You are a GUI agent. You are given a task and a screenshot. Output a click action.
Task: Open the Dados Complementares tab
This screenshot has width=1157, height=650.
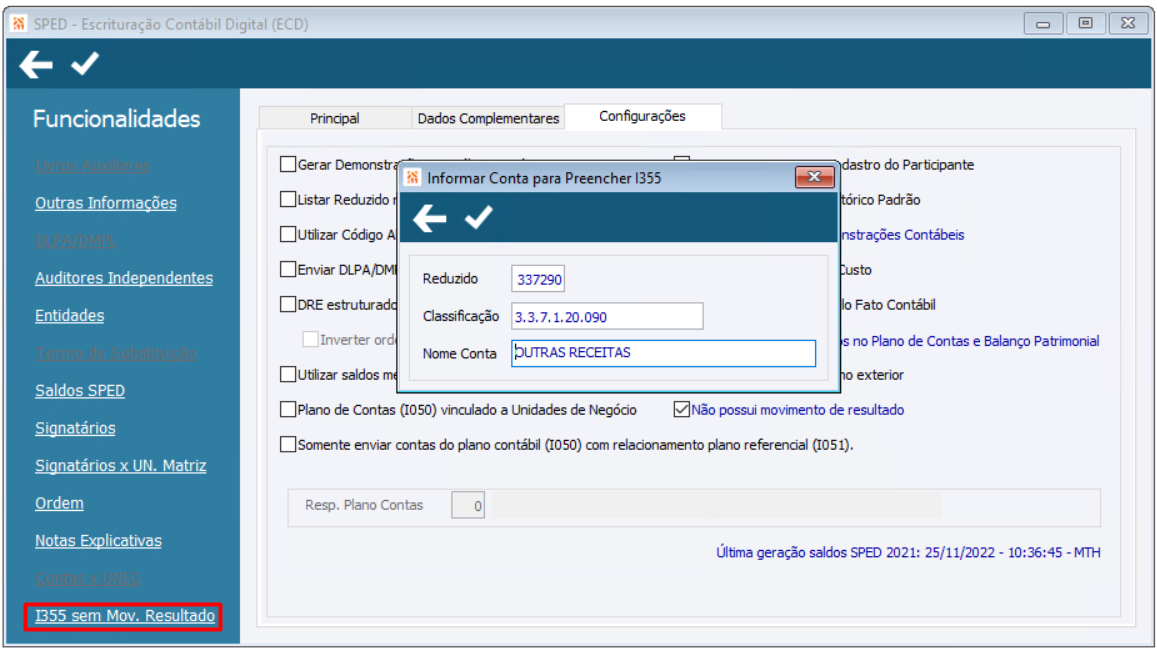click(x=488, y=118)
